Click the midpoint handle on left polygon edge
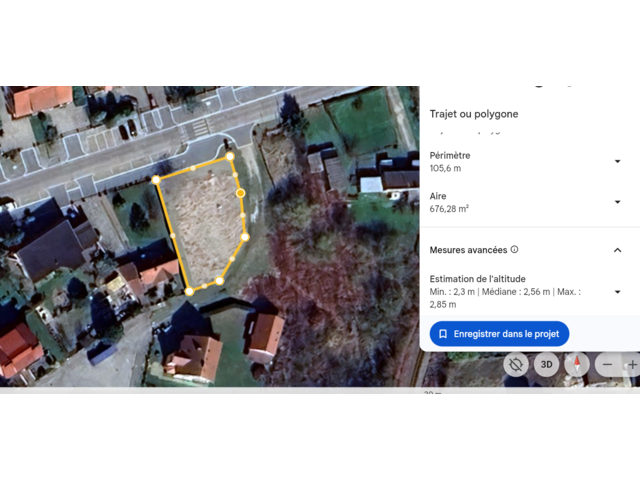This screenshot has width=640, height=480. click(x=173, y=236)
